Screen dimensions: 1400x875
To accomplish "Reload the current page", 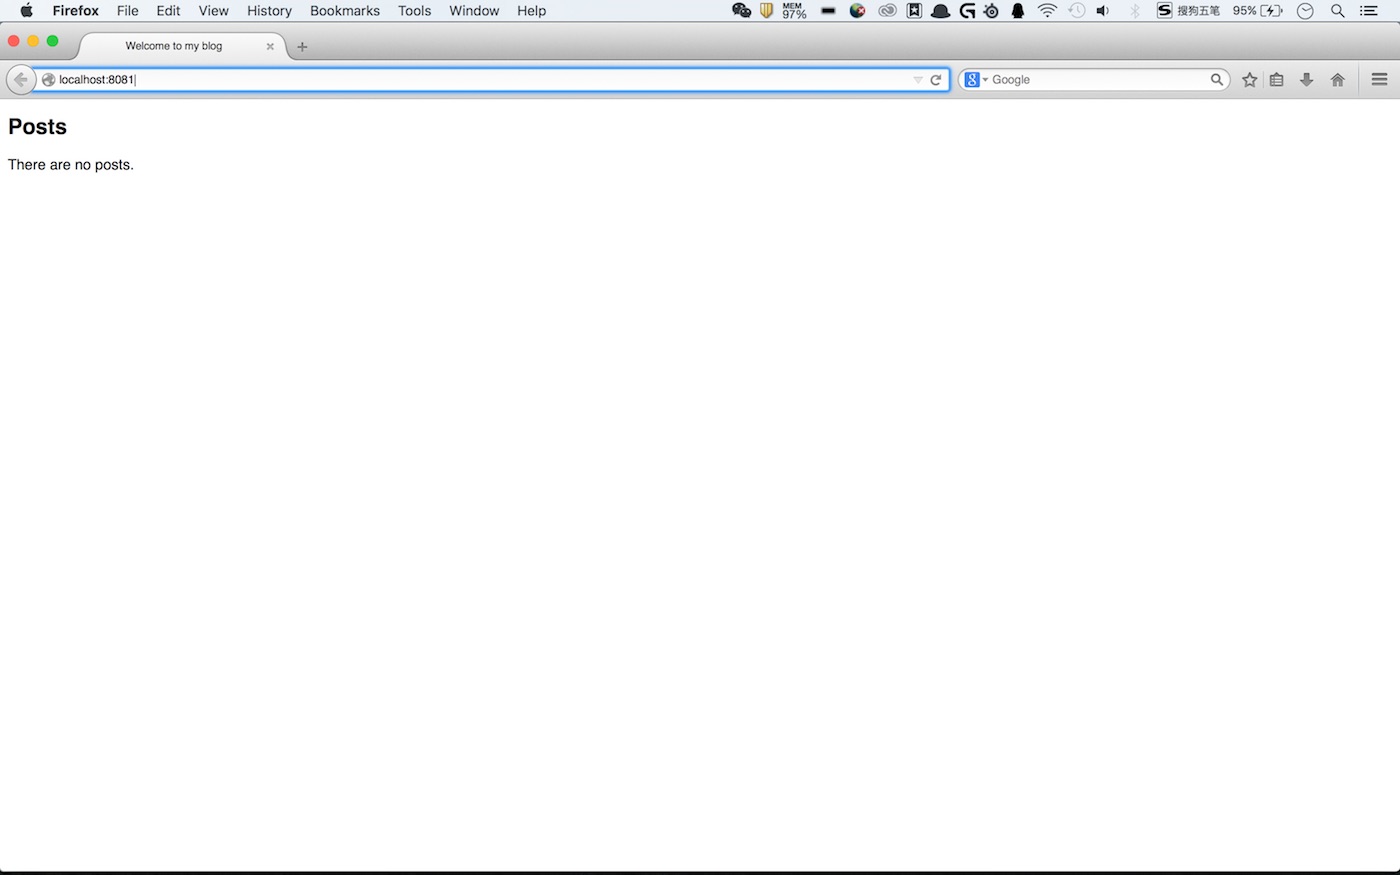I will pyautogui.click(x=936, y=80).
